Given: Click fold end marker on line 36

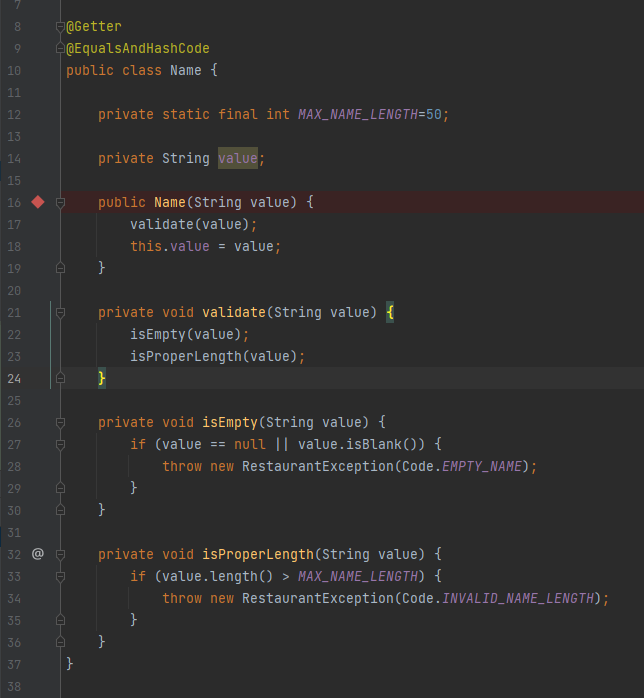Looking at the screenshot, I should (x=61, y=641).
